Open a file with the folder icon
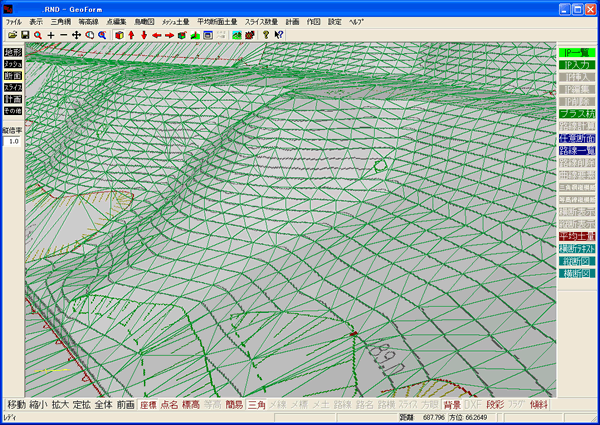The width and height of the screenshot is (600, 425). click(x=13, y=35)
